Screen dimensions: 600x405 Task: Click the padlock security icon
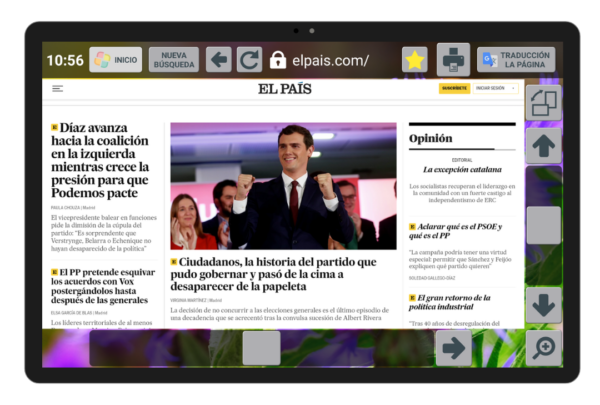click(278, 60)
